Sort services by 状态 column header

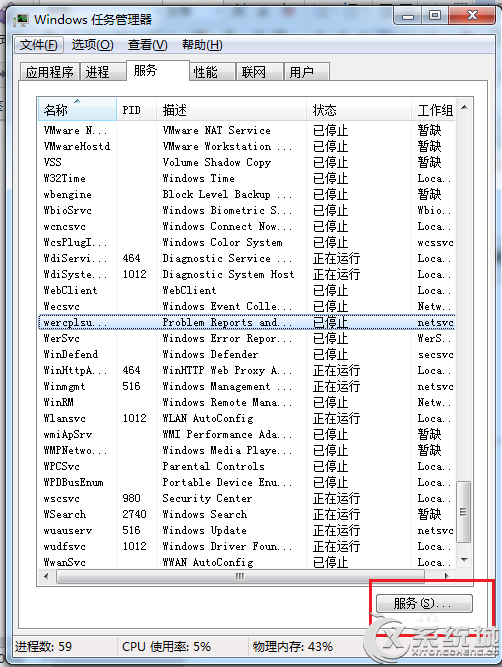point(359,110)
